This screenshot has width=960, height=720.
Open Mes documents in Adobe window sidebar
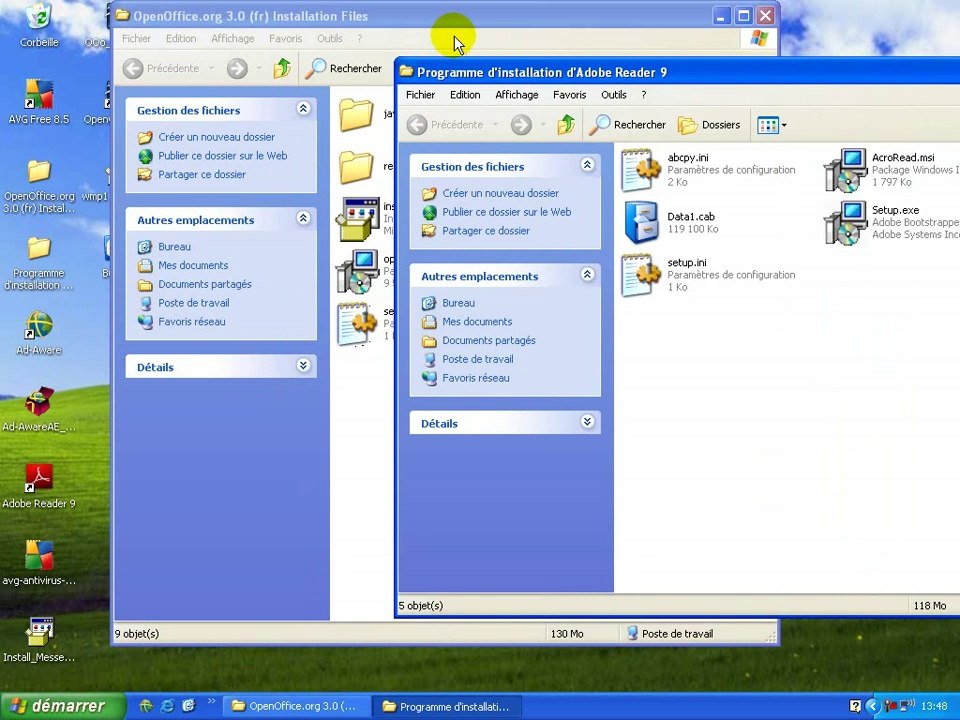click(x=477, y=321)
